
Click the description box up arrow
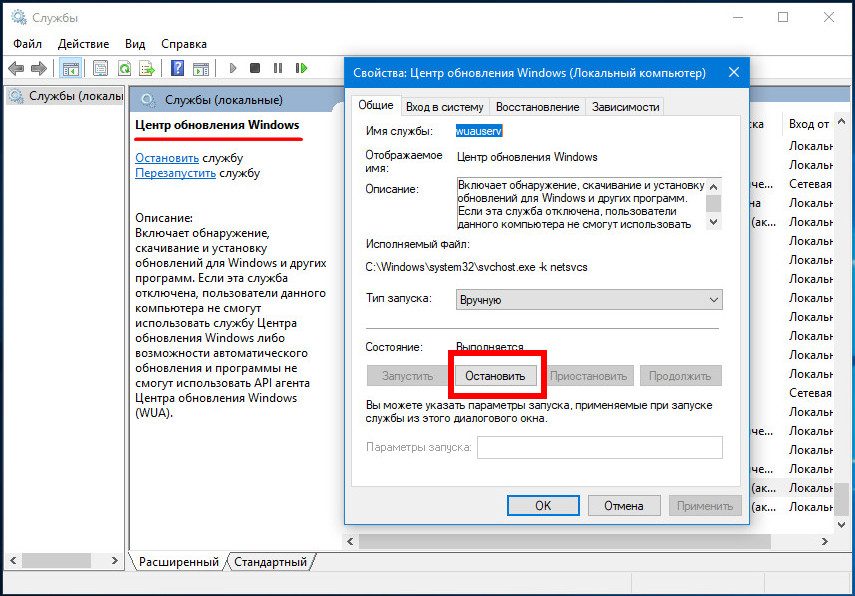713,187
